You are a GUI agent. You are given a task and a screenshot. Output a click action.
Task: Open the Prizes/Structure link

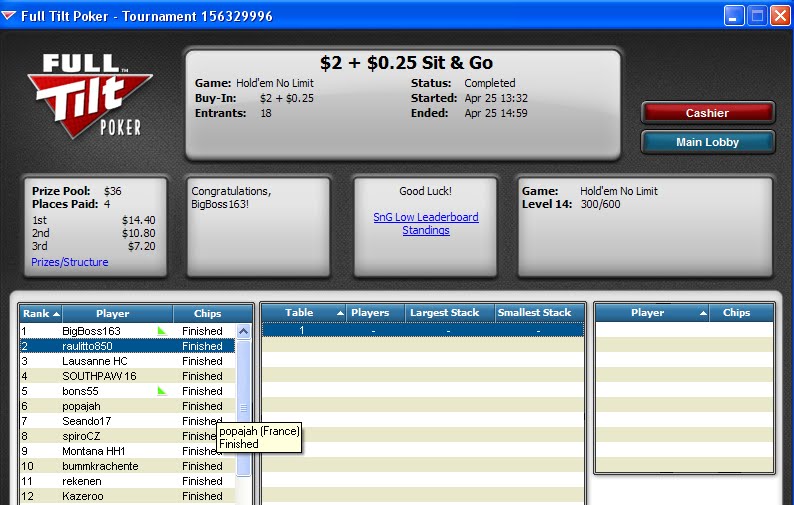tap(70, 262)
